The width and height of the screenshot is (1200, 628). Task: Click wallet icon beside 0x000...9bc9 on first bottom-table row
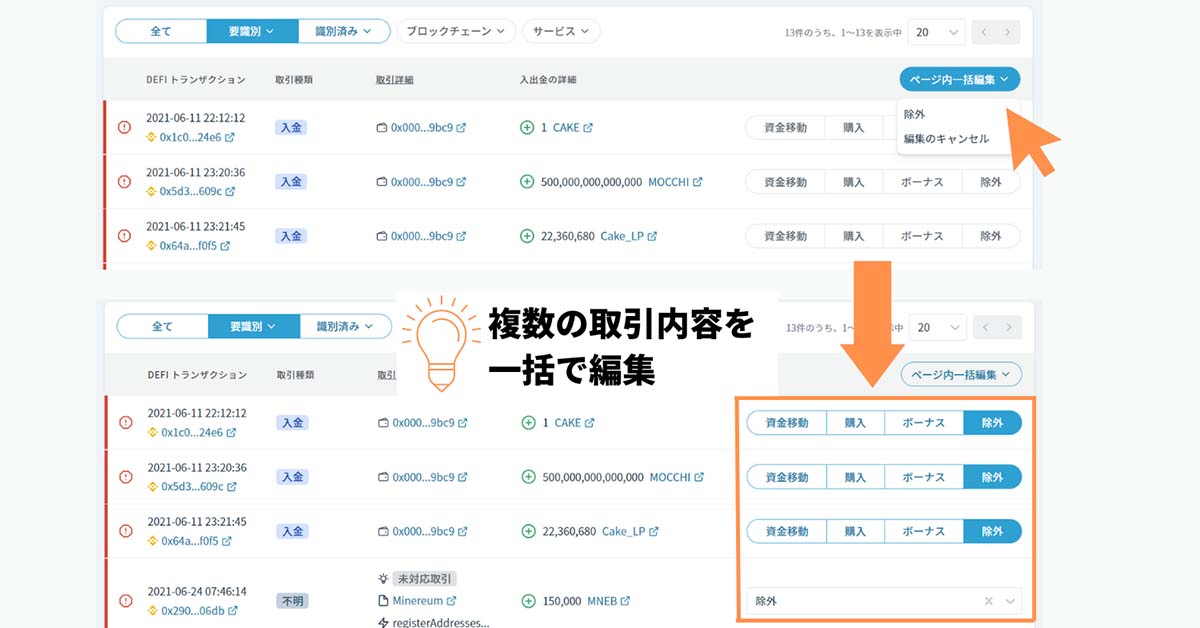pyautogui.click(x=382, y=423)
